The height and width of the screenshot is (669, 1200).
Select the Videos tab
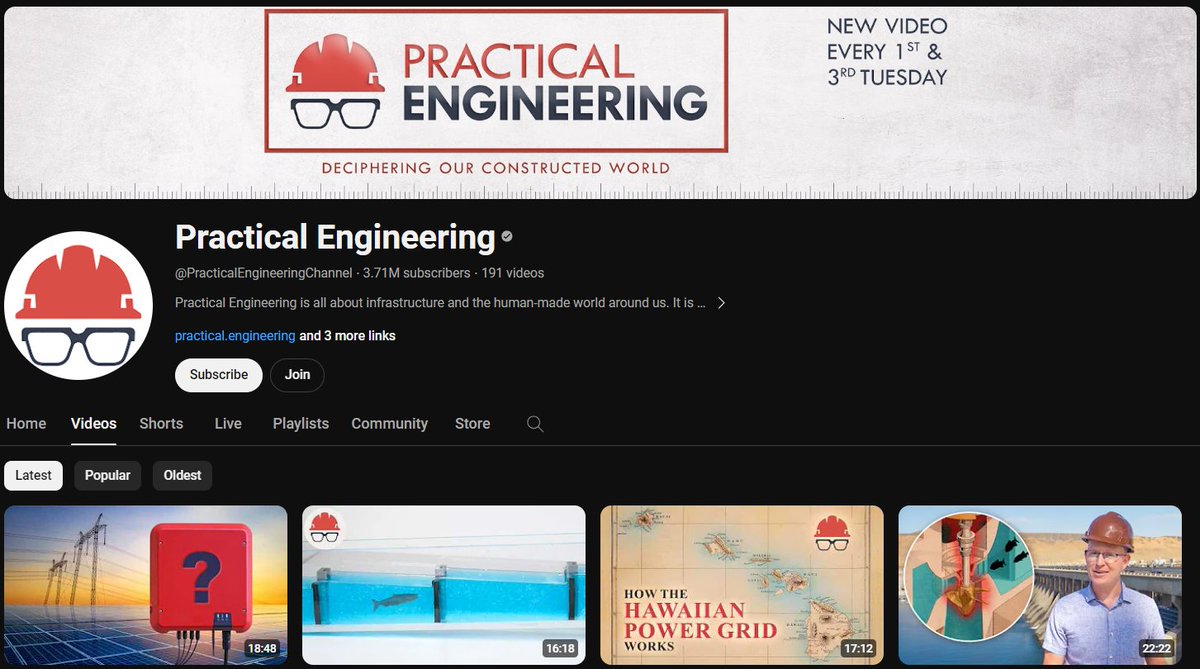pyautogui.click(x=94, y=424)
